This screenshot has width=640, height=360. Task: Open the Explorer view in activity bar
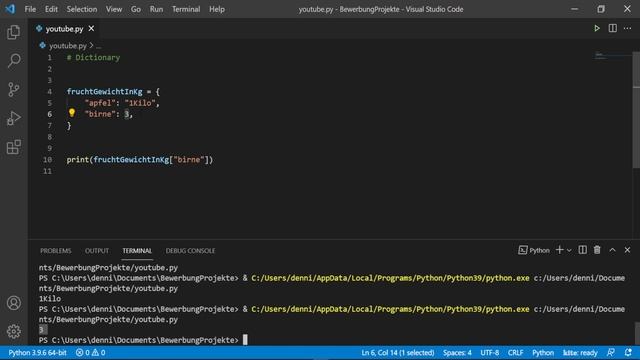13,32
